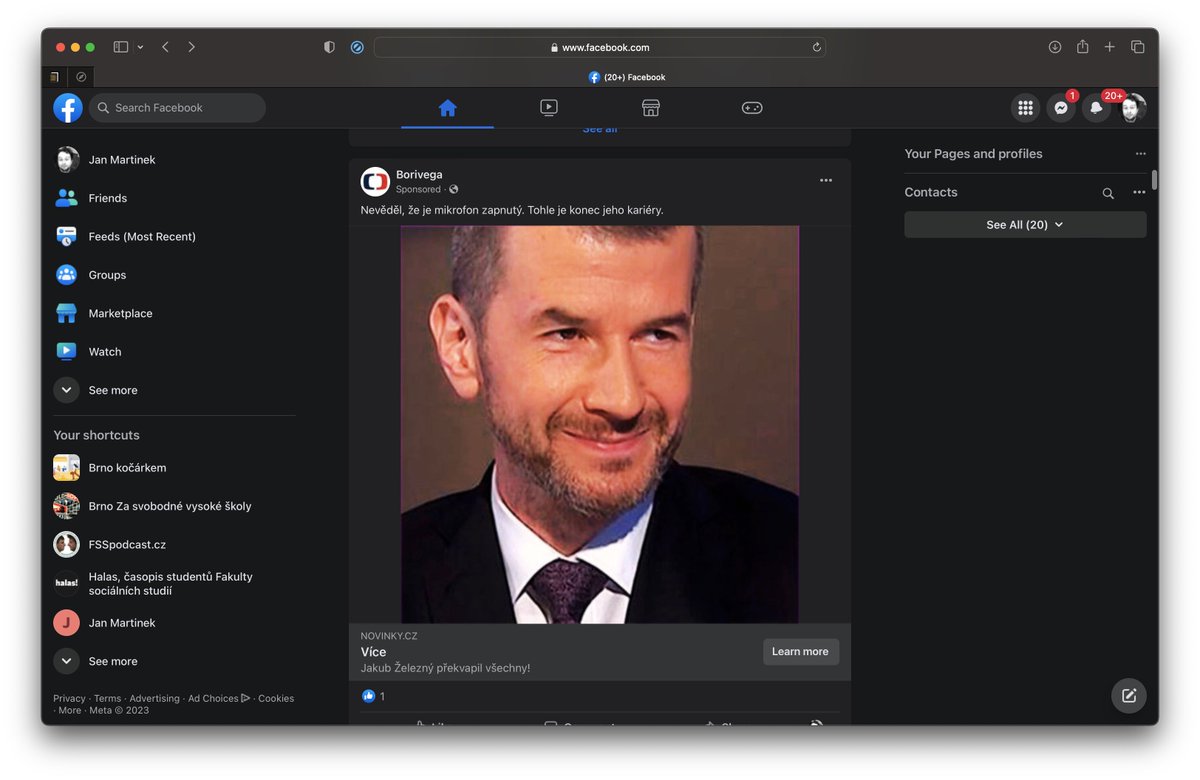The width and height of the screenshot is (1200, 780).
Task: View the like reaction count
Action: [x=375, y=696]
